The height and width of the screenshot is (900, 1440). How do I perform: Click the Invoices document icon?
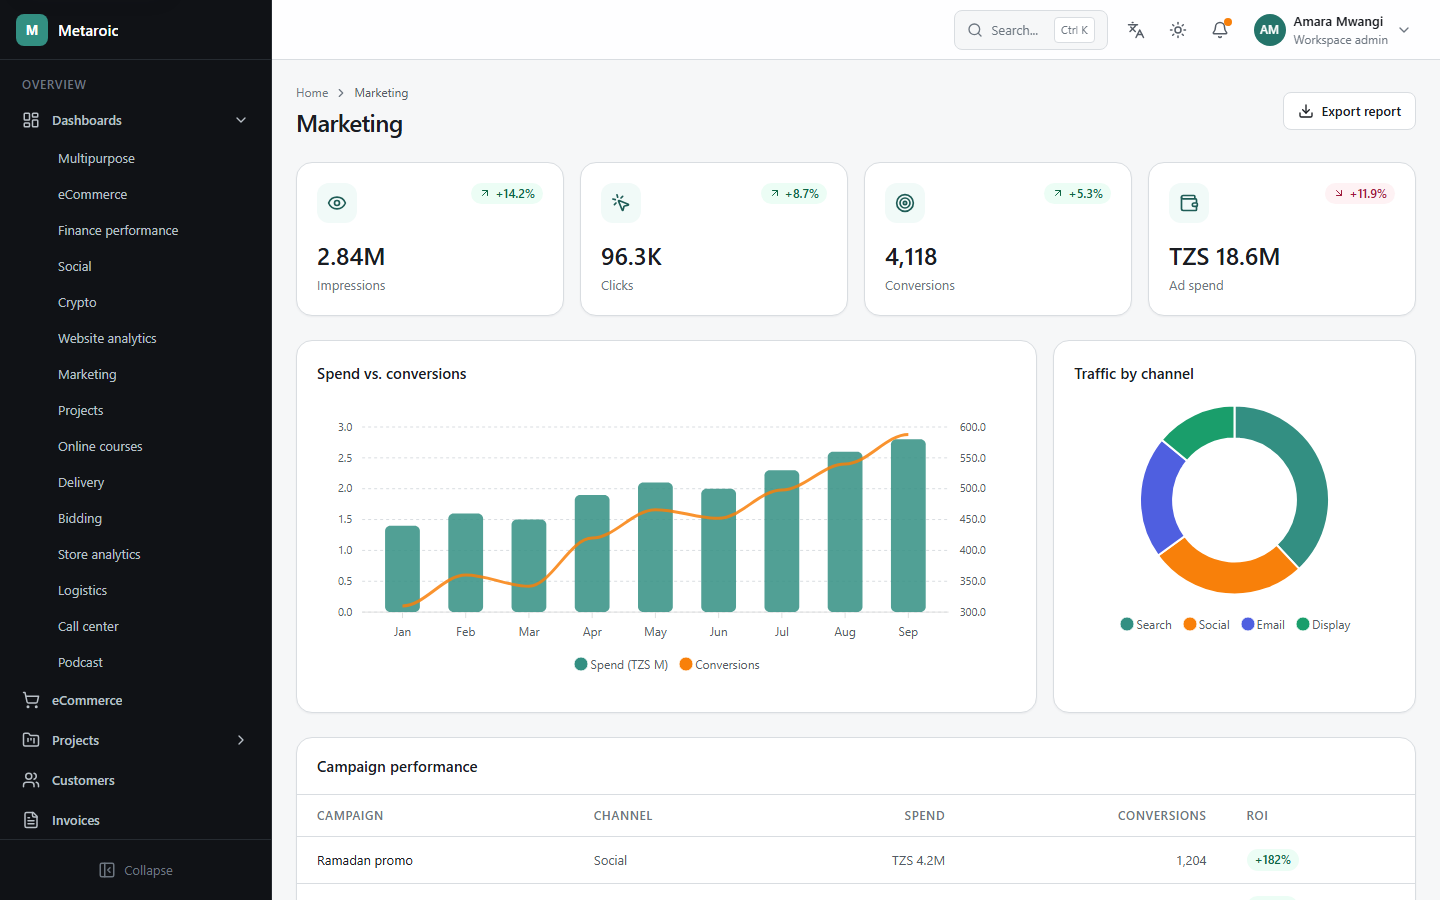[31, 820]
